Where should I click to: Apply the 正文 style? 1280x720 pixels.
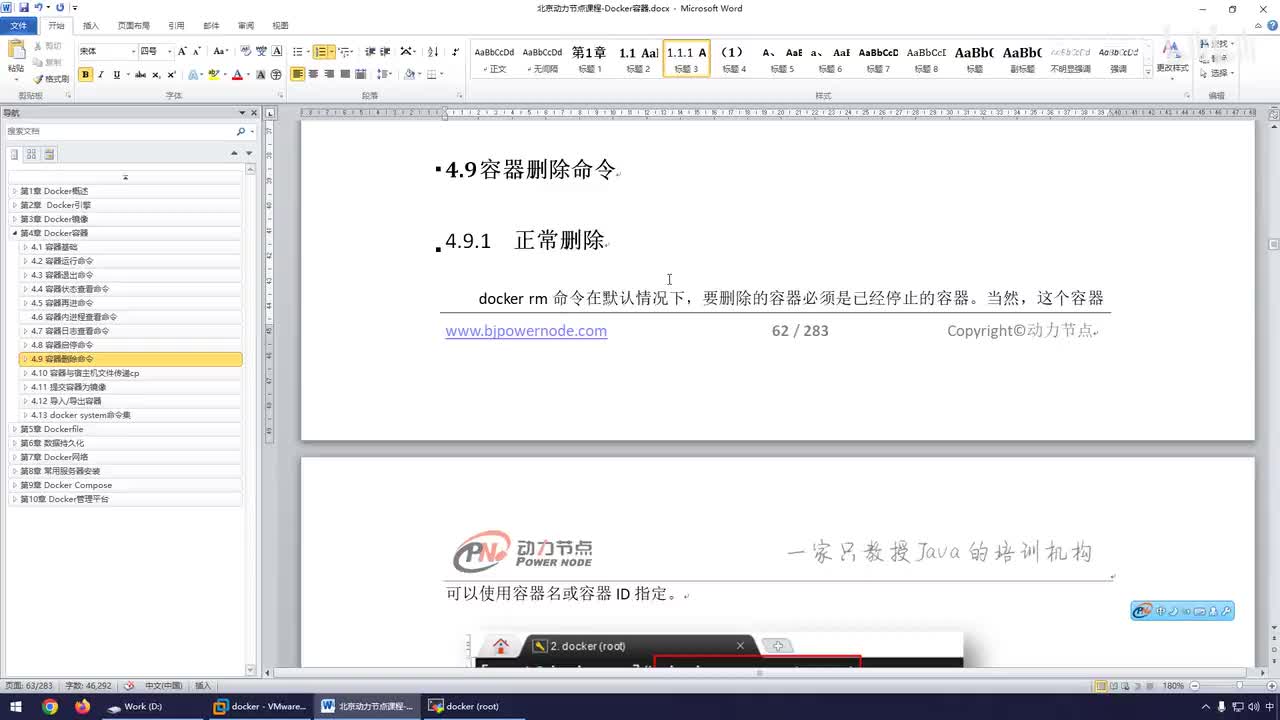(x=494, y=59)
